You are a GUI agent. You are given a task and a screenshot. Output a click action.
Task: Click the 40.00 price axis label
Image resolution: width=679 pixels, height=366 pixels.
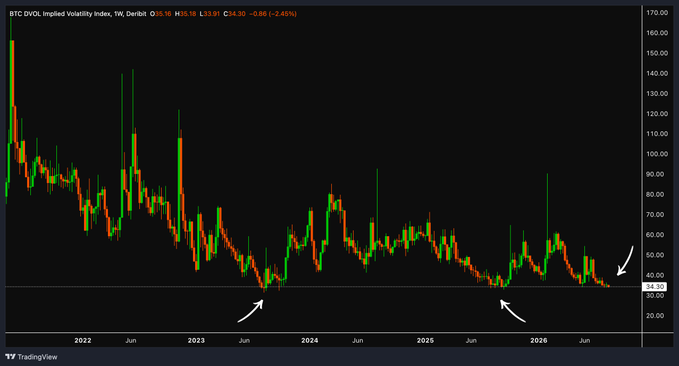pyautogui.click(x=656, y=275)
